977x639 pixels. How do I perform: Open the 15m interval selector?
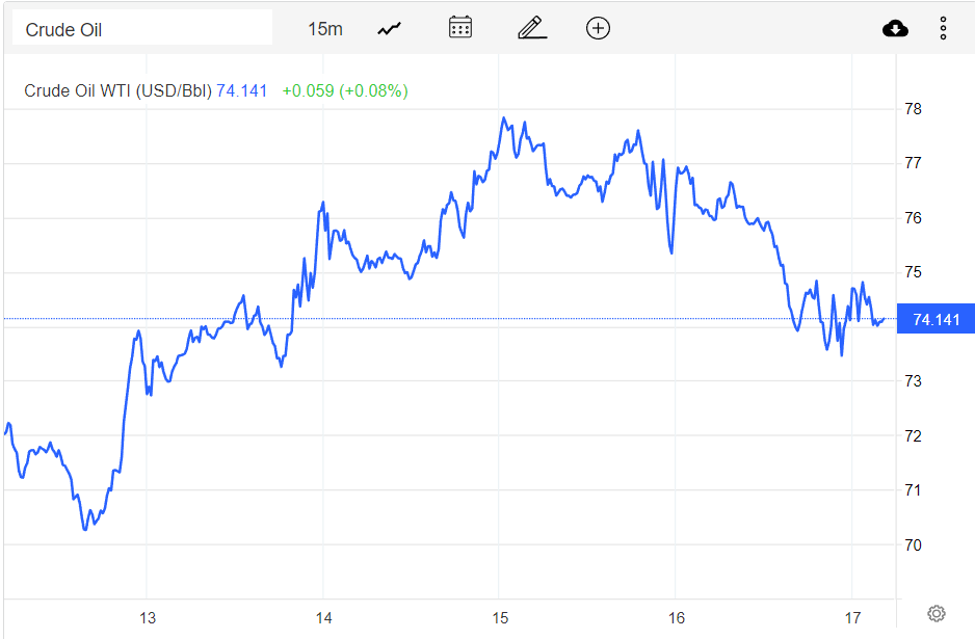[x=325, y=29]
